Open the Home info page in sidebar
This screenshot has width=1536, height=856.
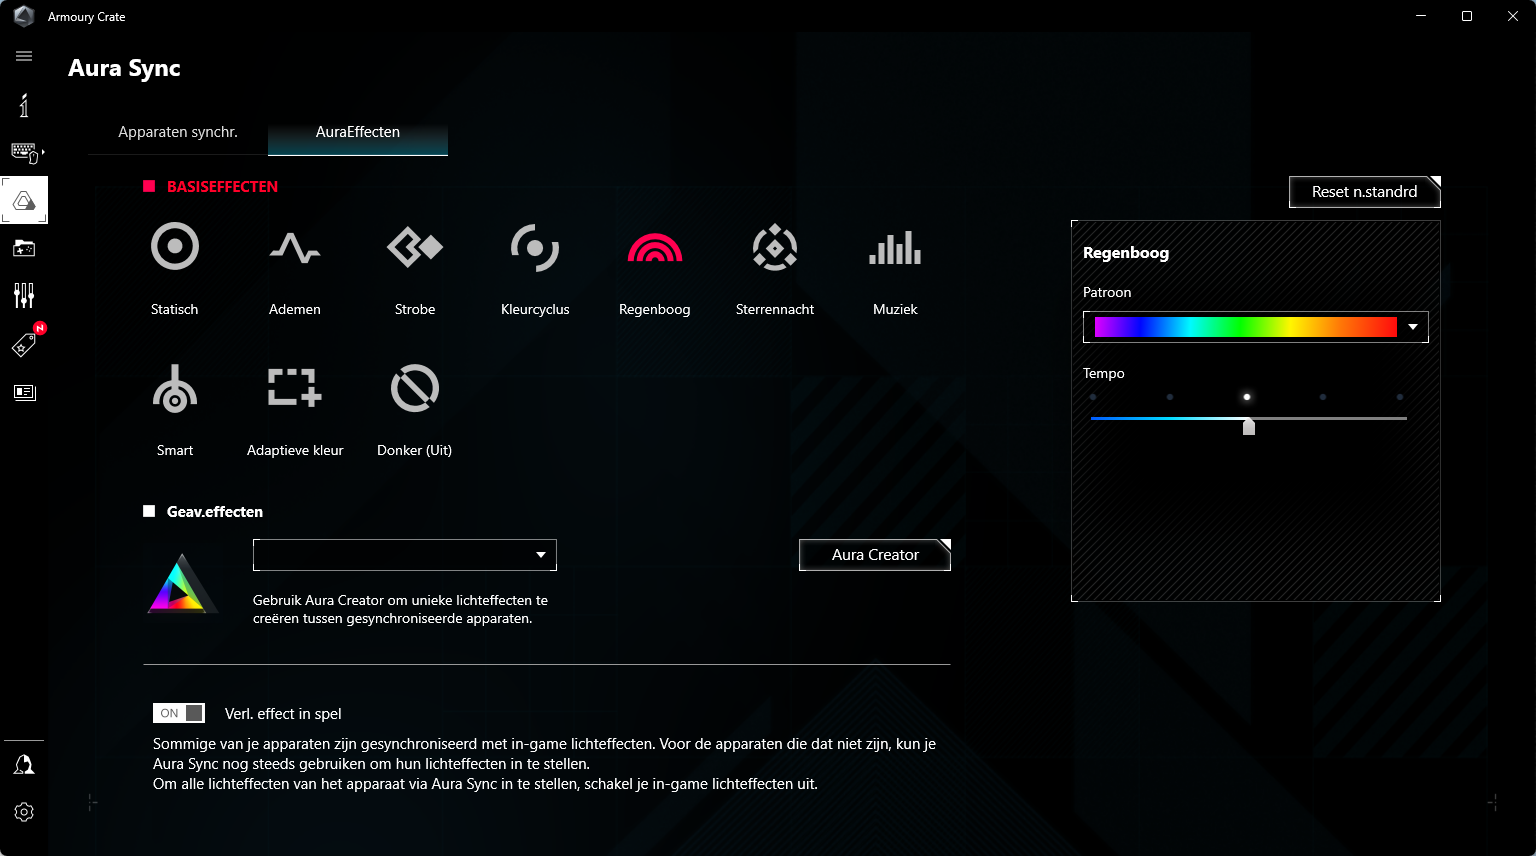point(24,105)
